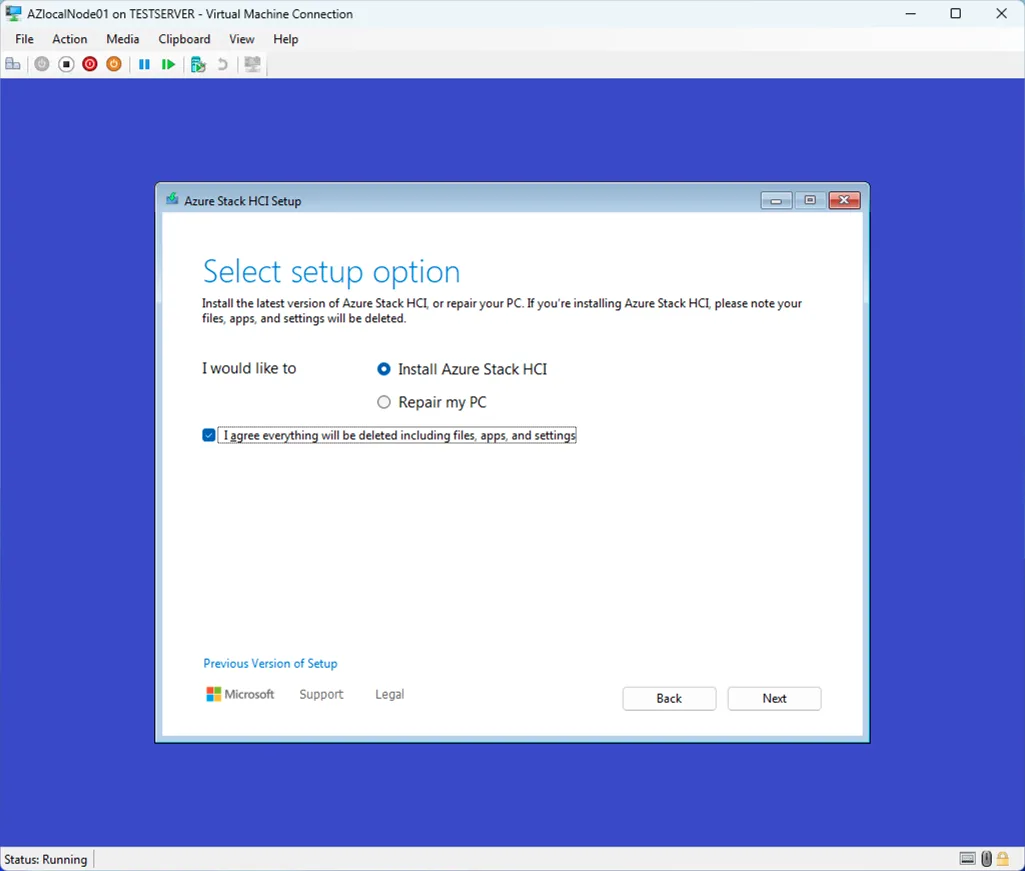
Task: Click the Enhanced Session toolbar icon
Action: [x=253, y=64]
